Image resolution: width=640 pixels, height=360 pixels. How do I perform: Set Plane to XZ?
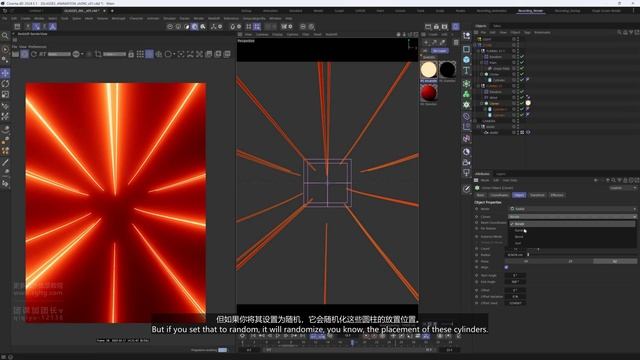point(615,261)
